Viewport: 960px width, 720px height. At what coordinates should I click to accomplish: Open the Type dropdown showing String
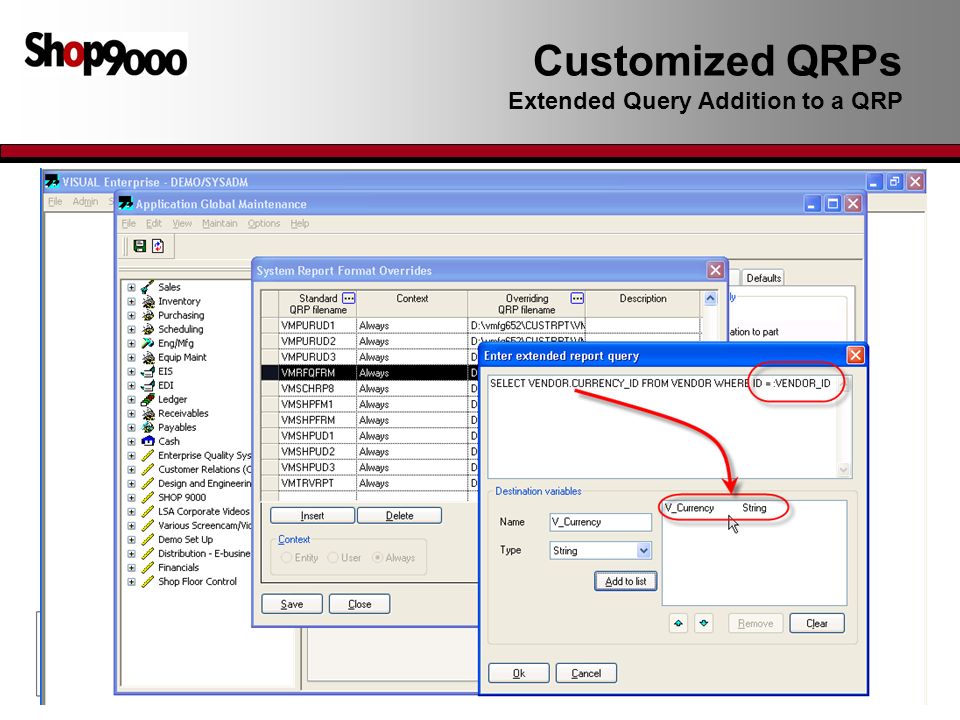click(643, 550)
